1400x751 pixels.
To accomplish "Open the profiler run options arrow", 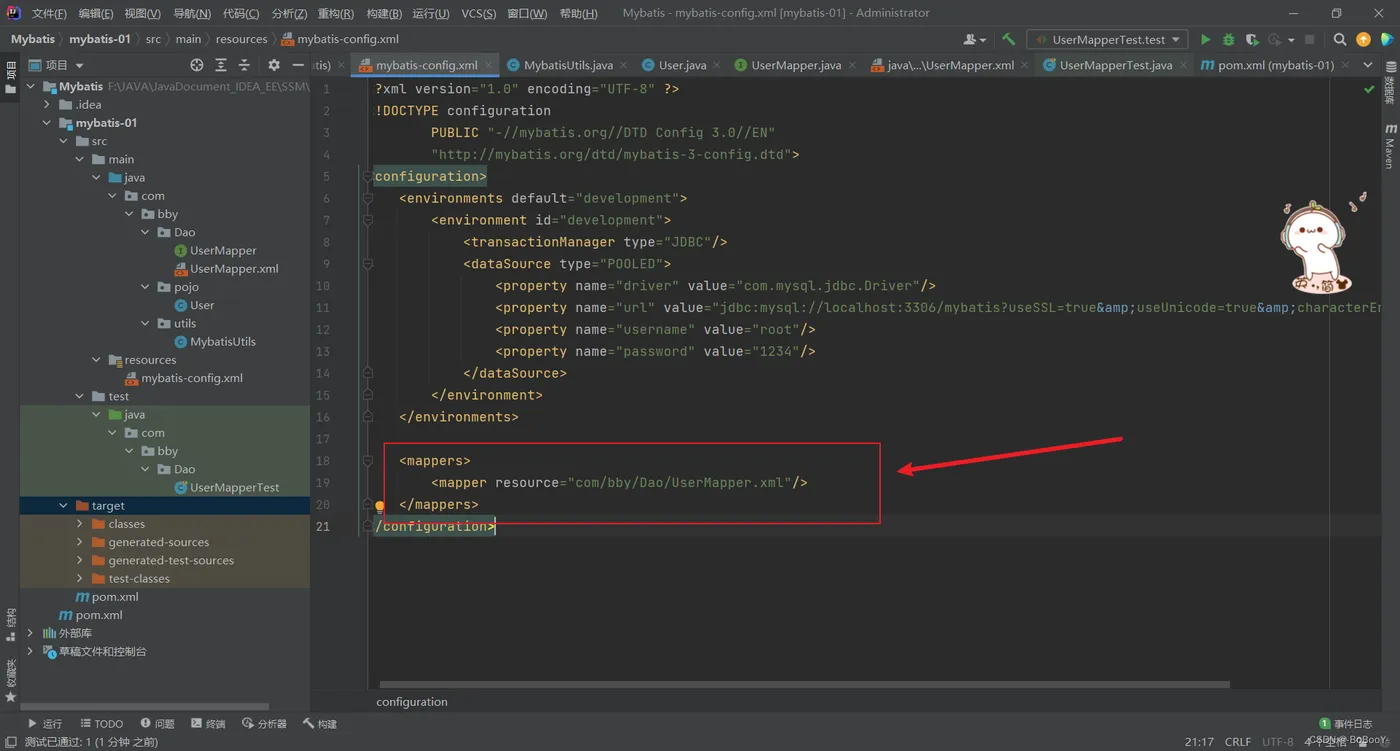I will tap(1291, 40).
